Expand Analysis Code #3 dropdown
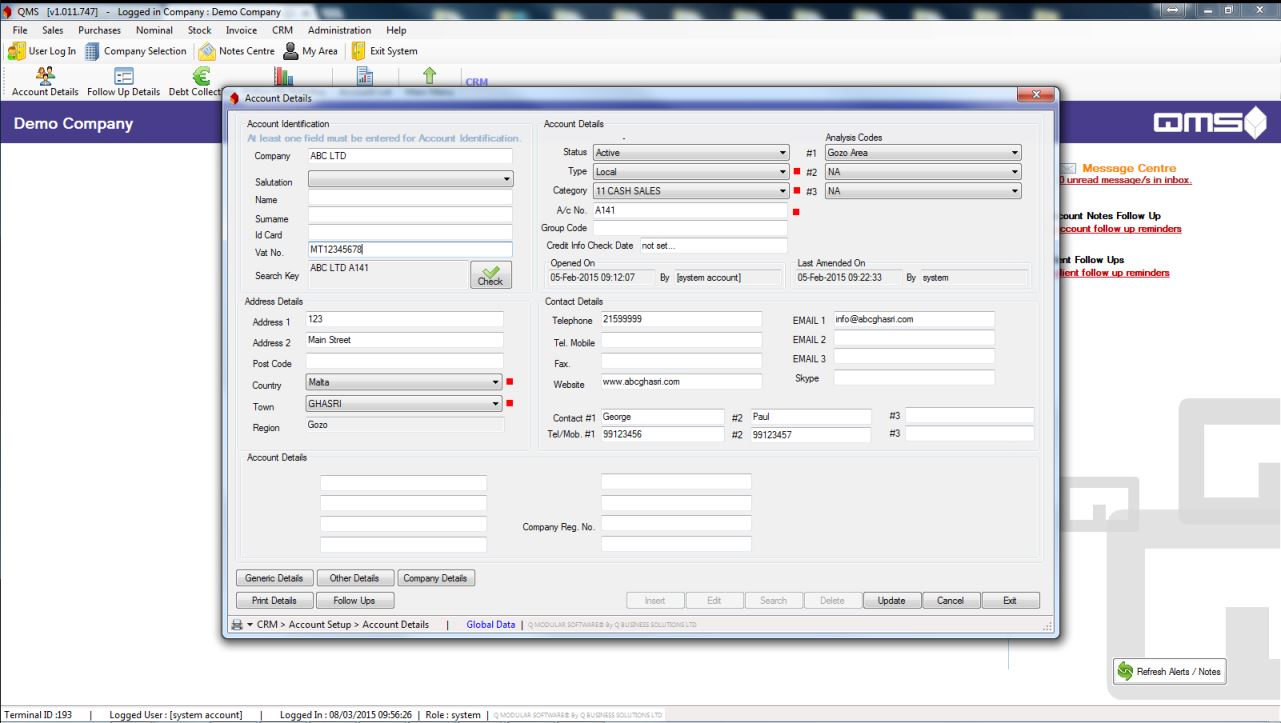This screenshot has height=723, width=1281. tap(1014, 190)
